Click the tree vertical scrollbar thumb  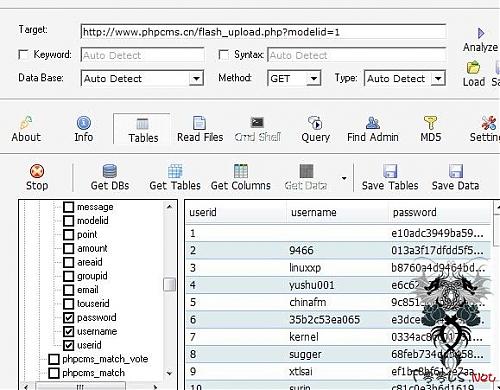169,285
